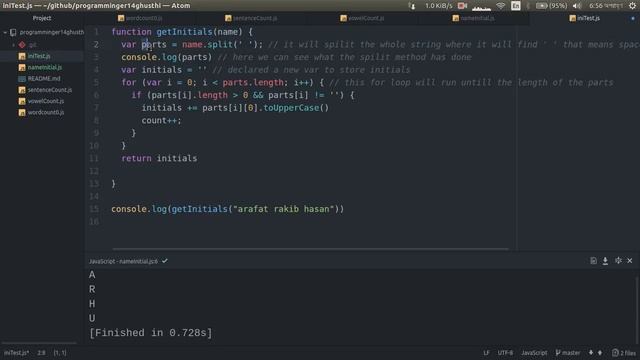Click the iniTest.js file name in status bar
Screen dimensions: 640x360
point(16,353)
